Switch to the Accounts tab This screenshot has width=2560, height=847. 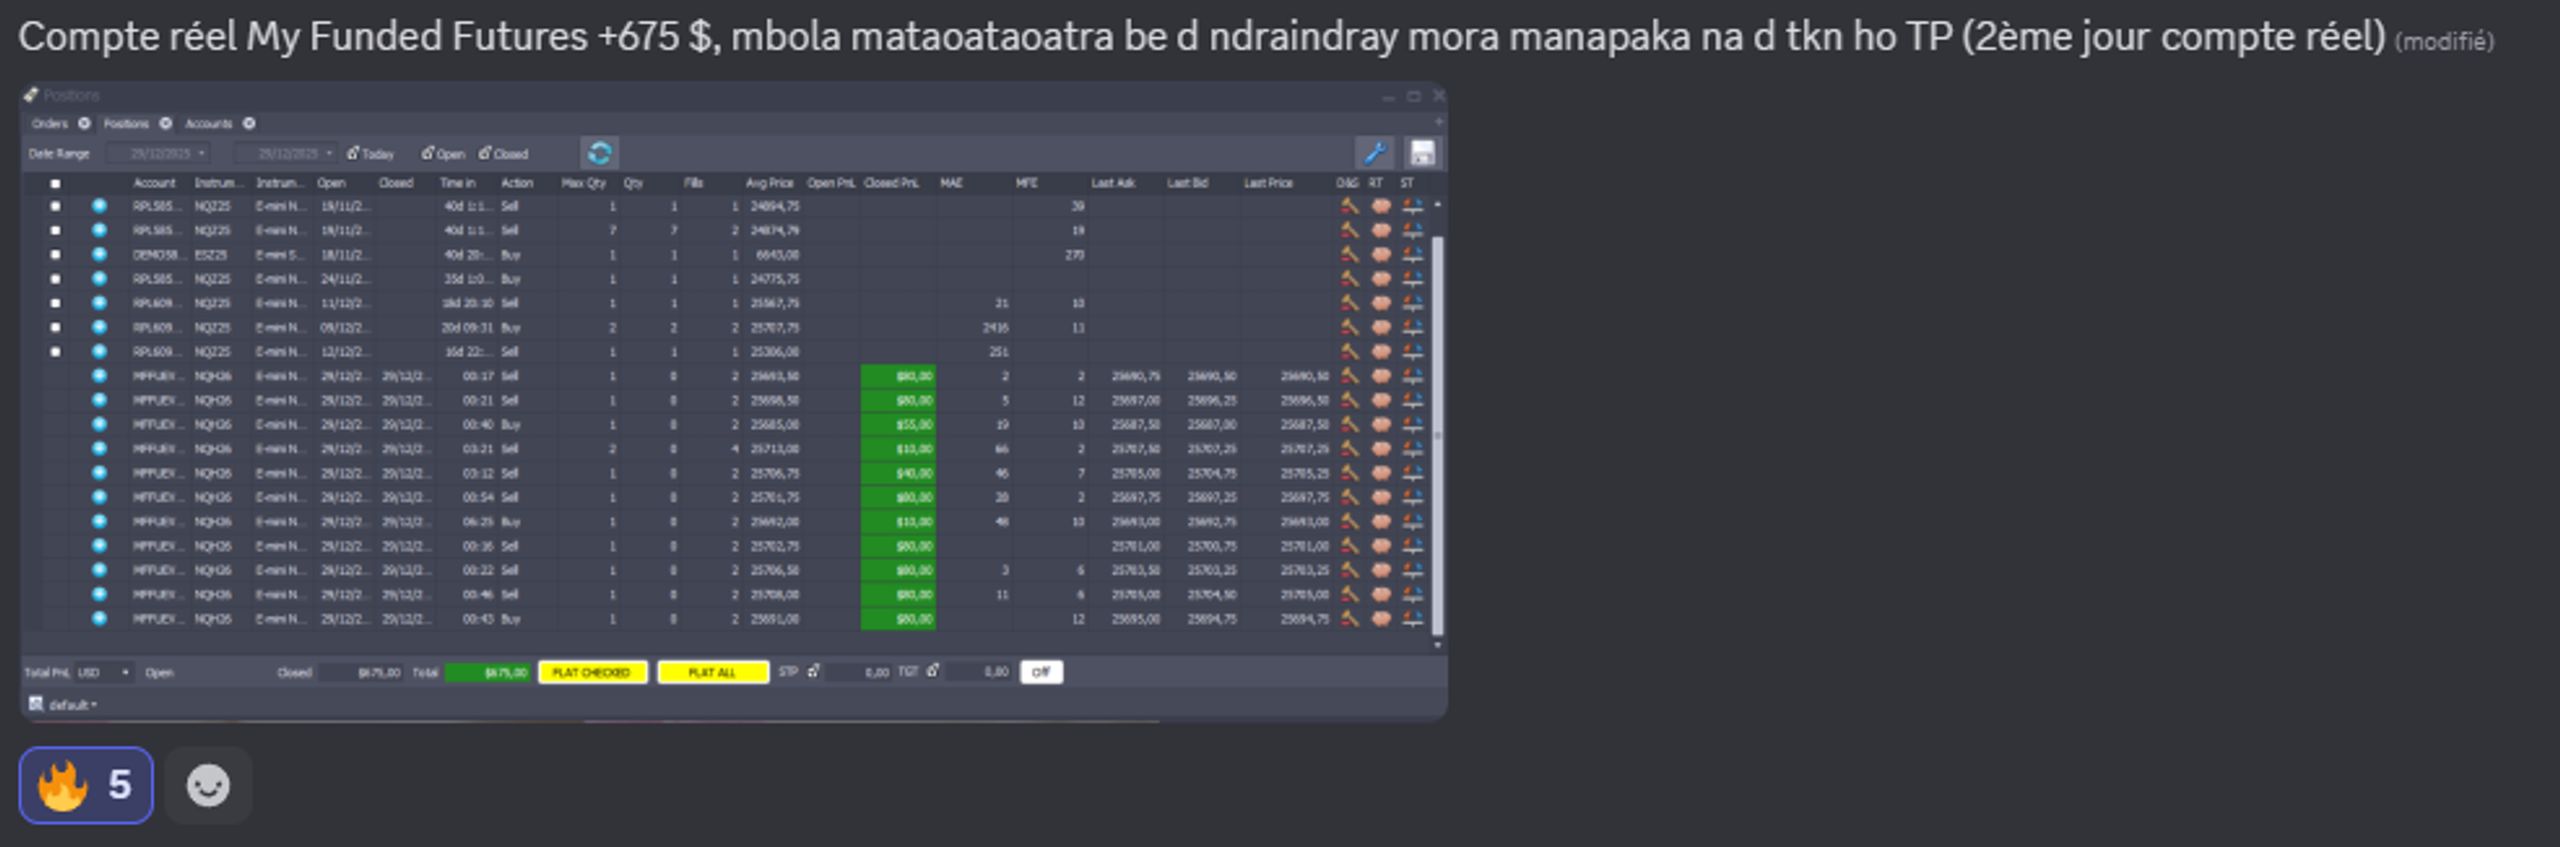tap(208, 123)
